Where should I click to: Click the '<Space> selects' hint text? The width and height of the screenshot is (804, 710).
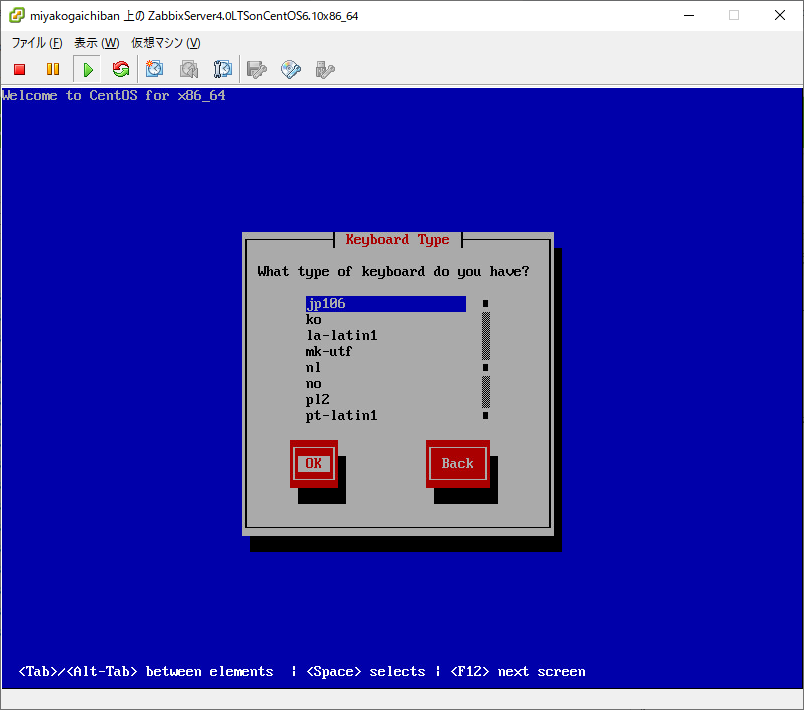tap(366, 672)
